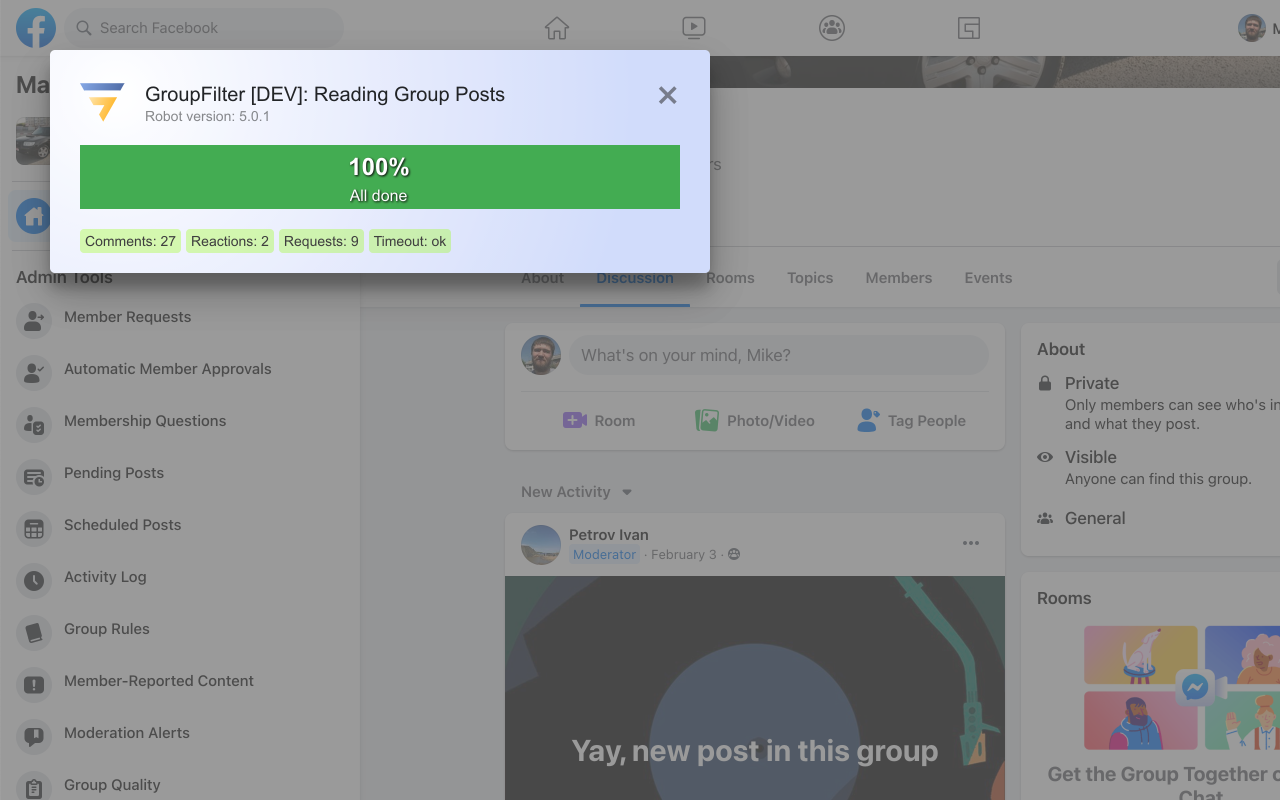Open the Watch video icon

(694, 27)
